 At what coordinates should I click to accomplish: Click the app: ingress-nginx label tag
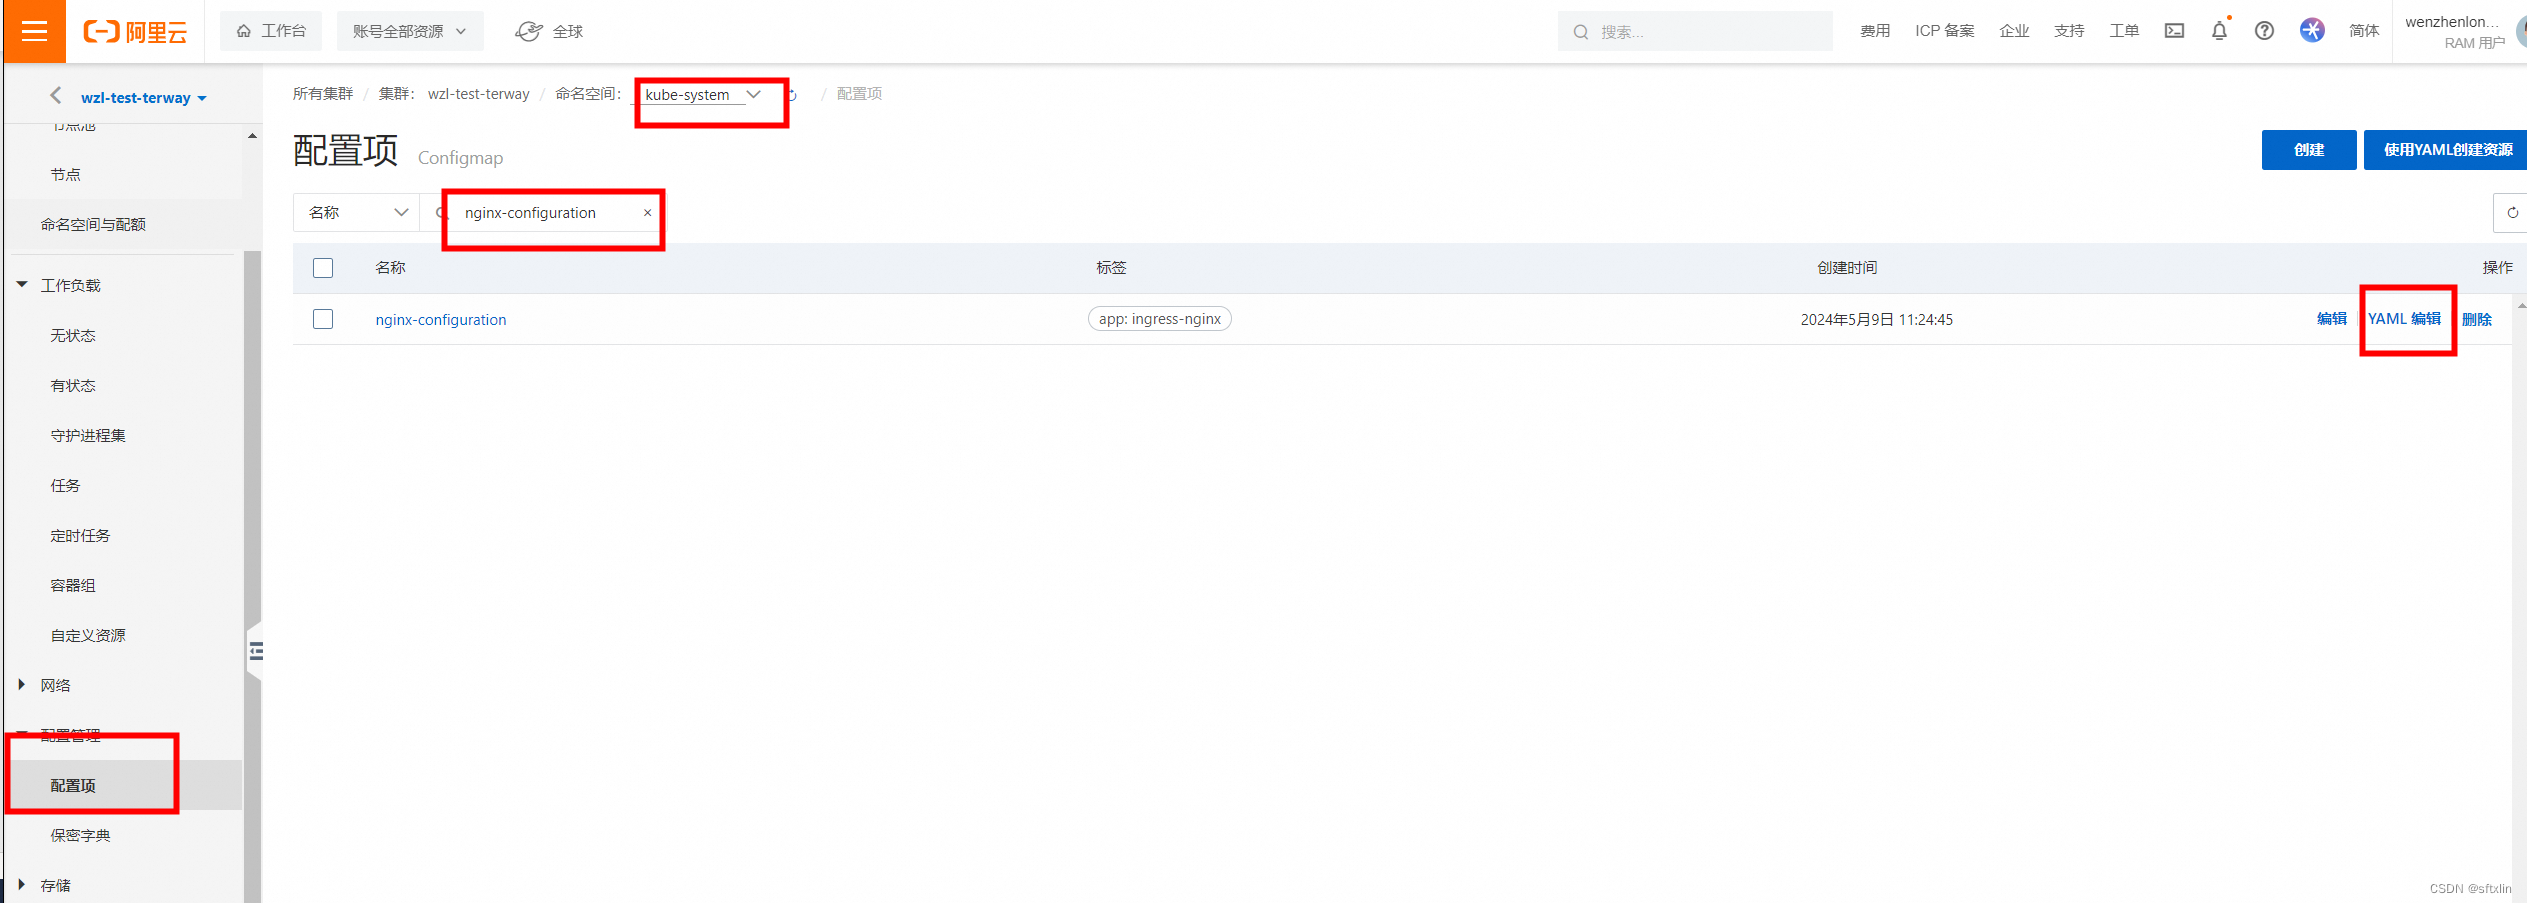(1159, 319)
